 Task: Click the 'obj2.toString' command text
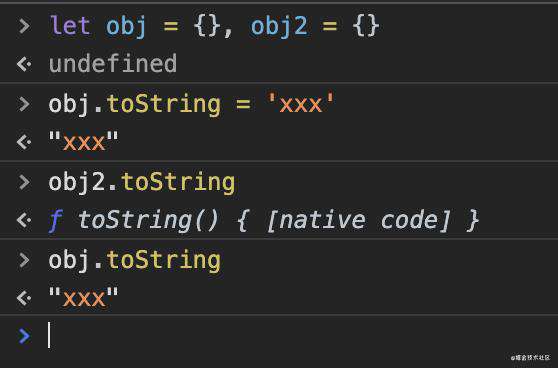(142, 183)
